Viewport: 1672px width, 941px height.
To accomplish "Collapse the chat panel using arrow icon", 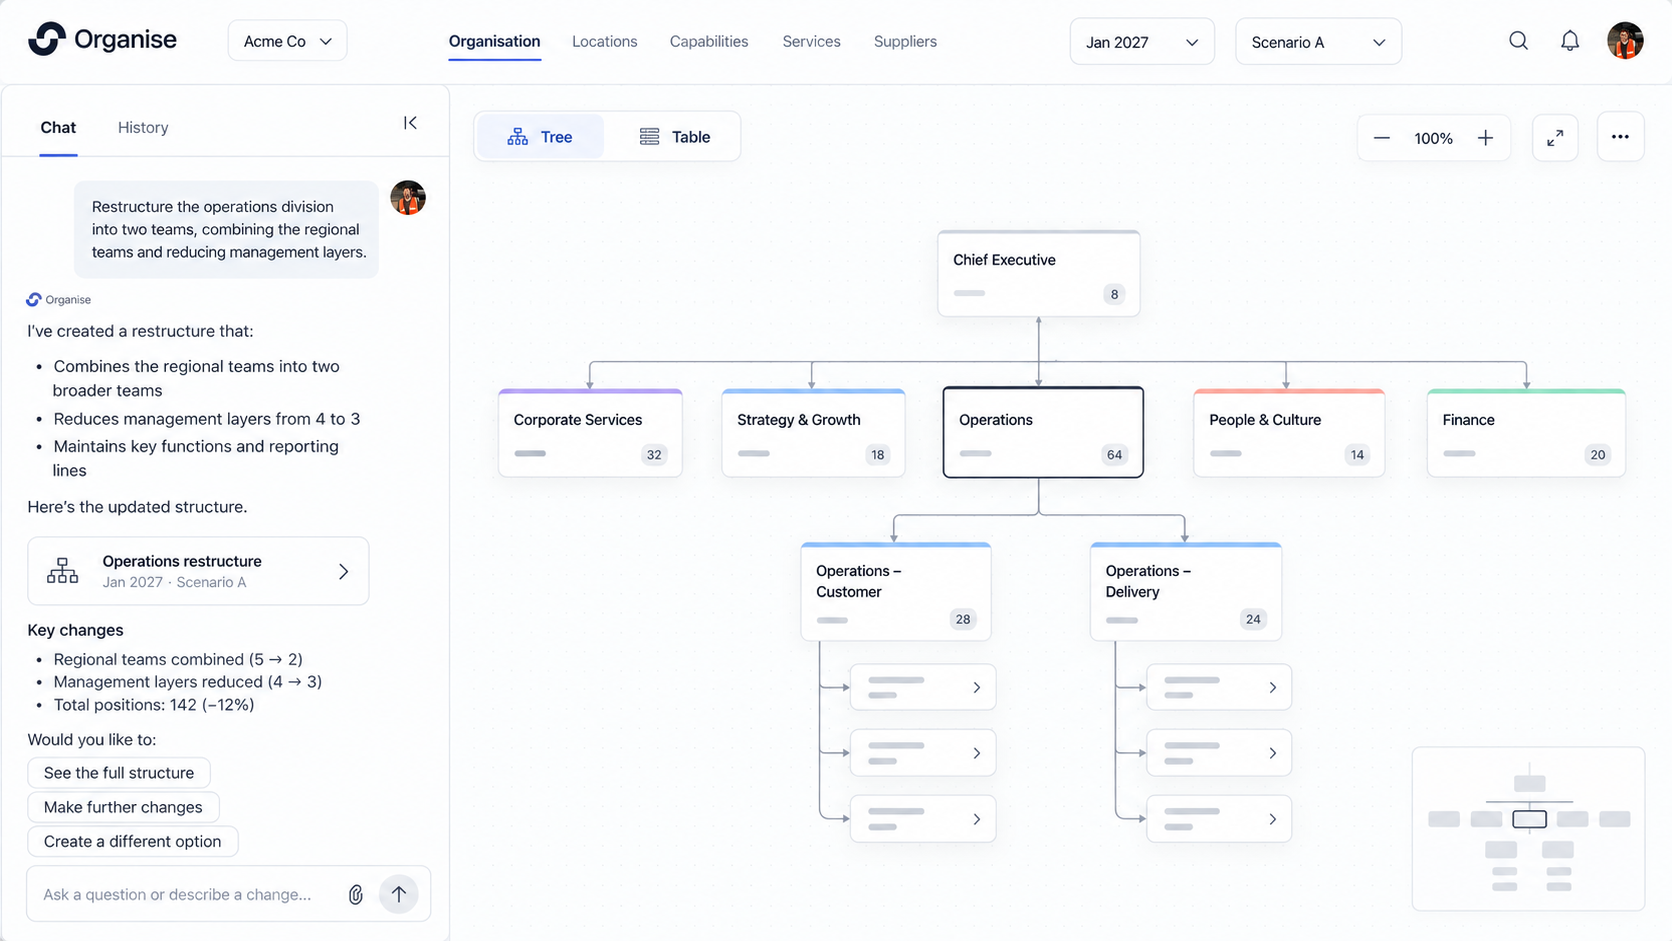I will click(x=410, y=123).
